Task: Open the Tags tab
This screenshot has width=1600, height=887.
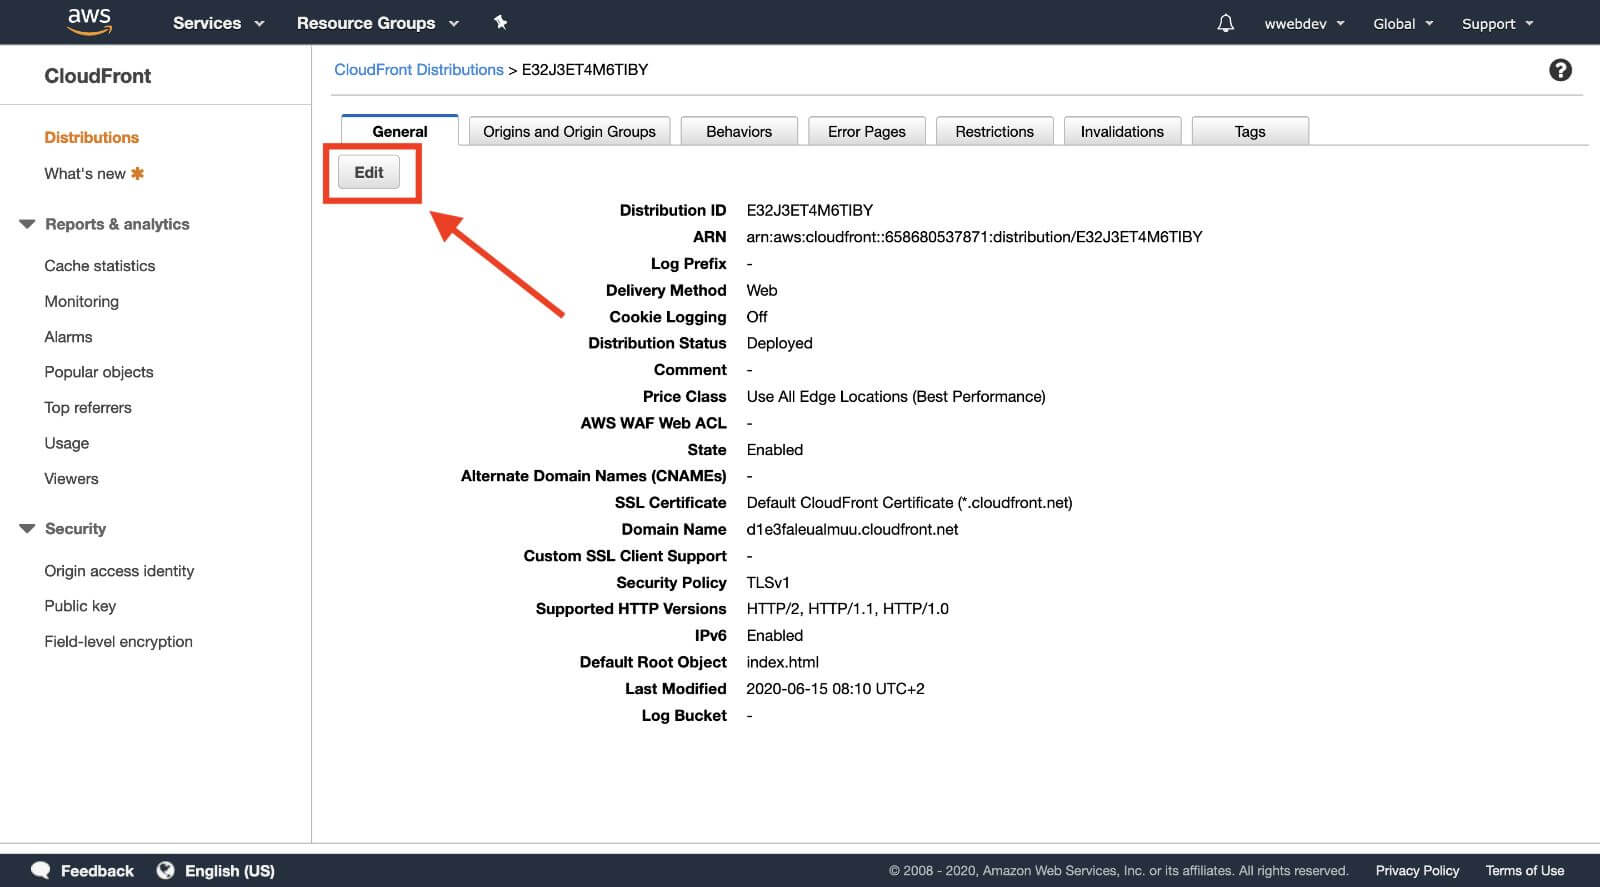Action: pos(1250,131)
